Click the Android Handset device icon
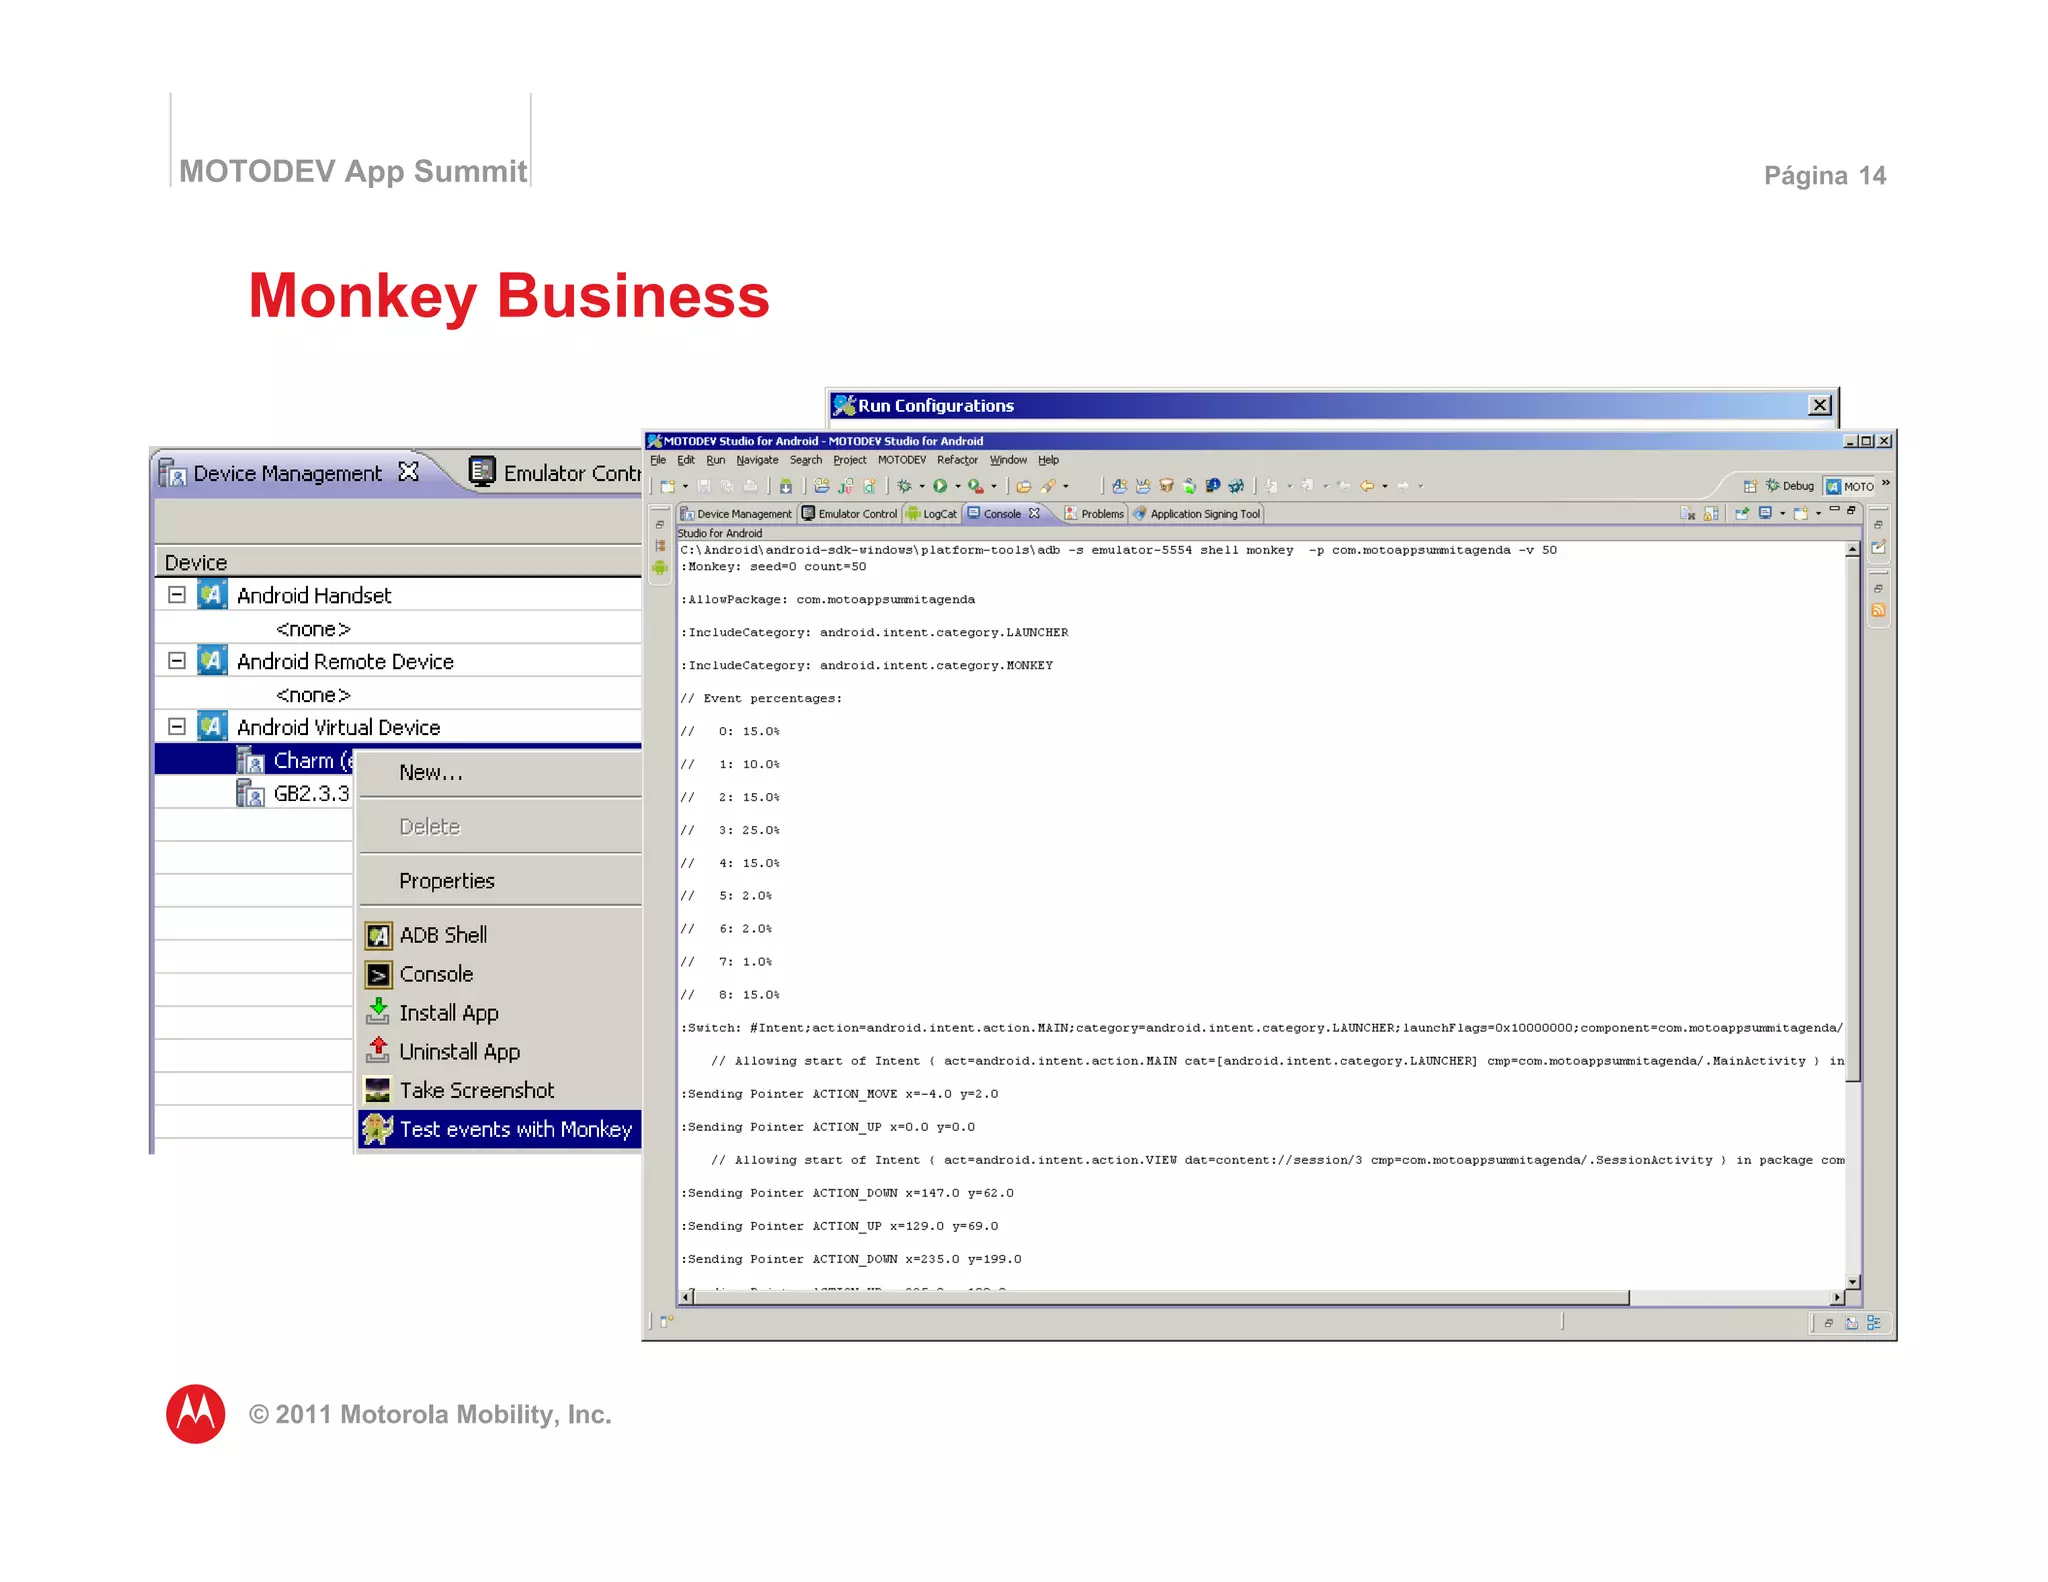The image size is (2048, 1582). coord(212,595)
